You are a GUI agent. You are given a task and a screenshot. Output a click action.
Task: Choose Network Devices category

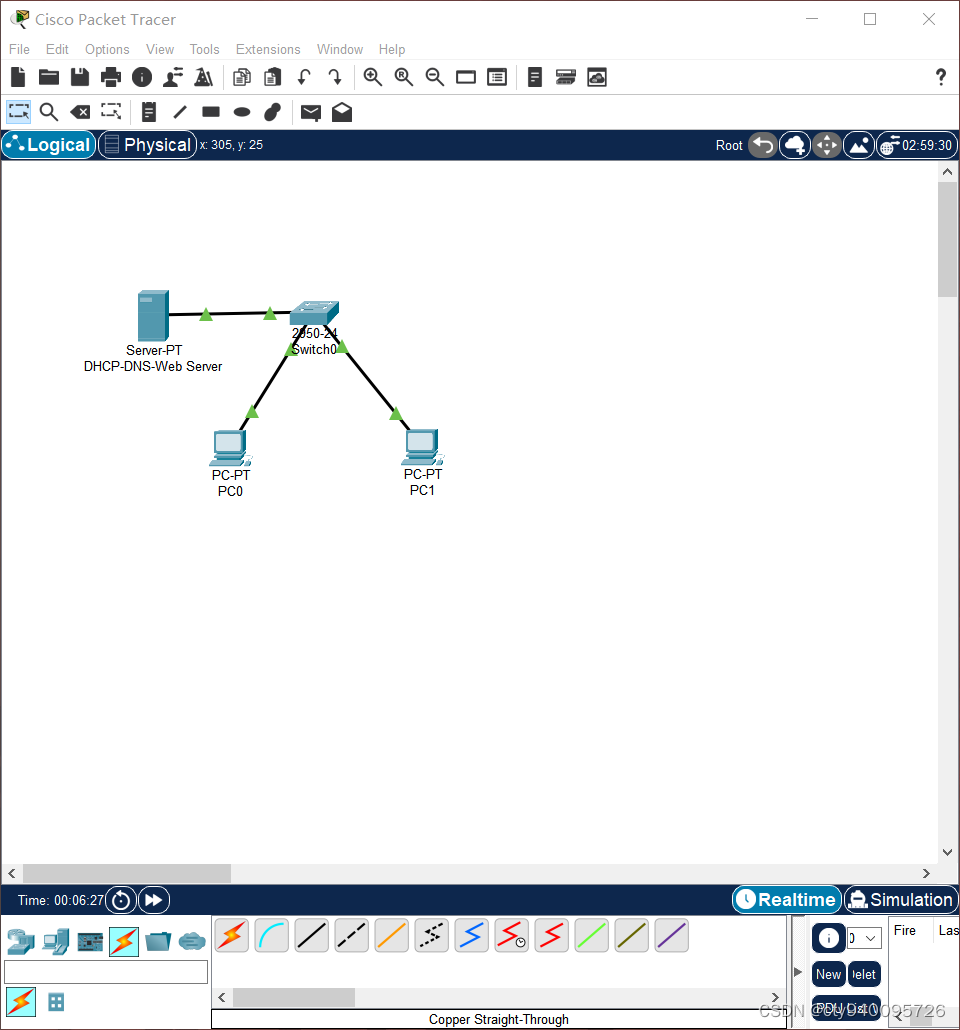point(21,942)
